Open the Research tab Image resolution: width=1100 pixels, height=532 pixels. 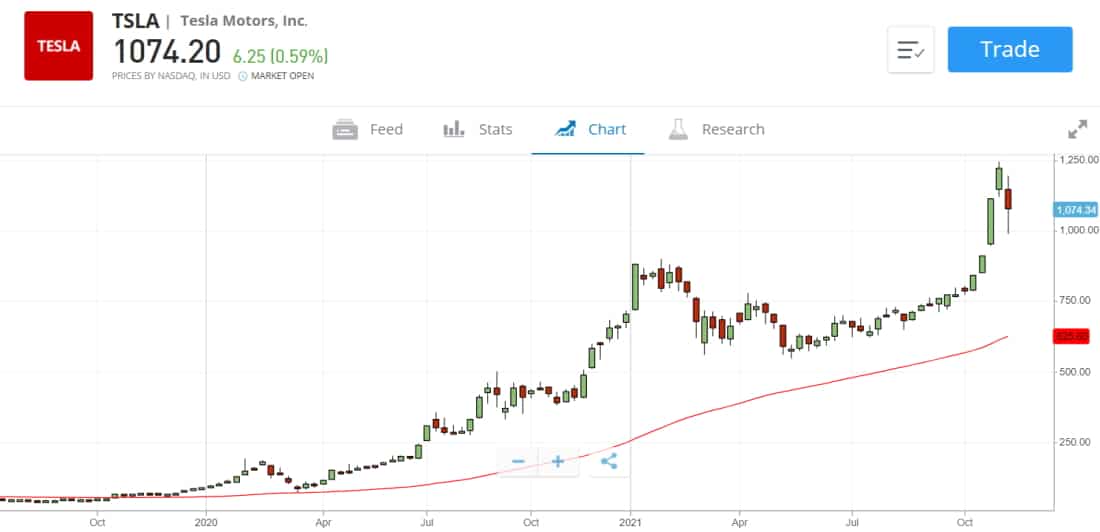click(x=716, y=130)
